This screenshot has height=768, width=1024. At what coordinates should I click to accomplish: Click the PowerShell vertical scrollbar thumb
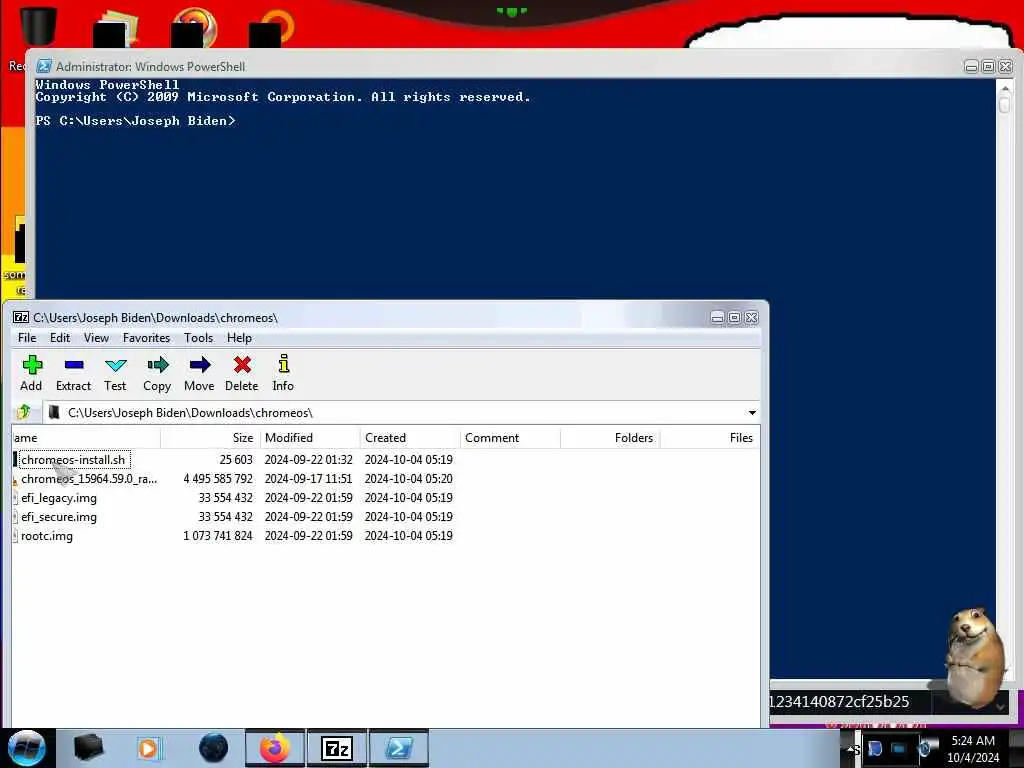(1004, 105)
